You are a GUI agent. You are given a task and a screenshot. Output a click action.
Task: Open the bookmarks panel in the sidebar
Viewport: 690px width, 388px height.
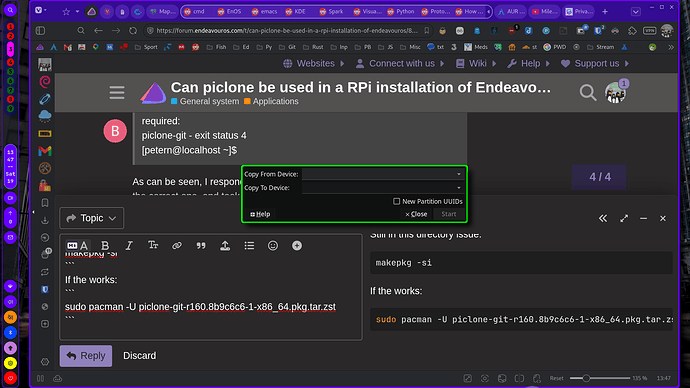click(45, 203)
